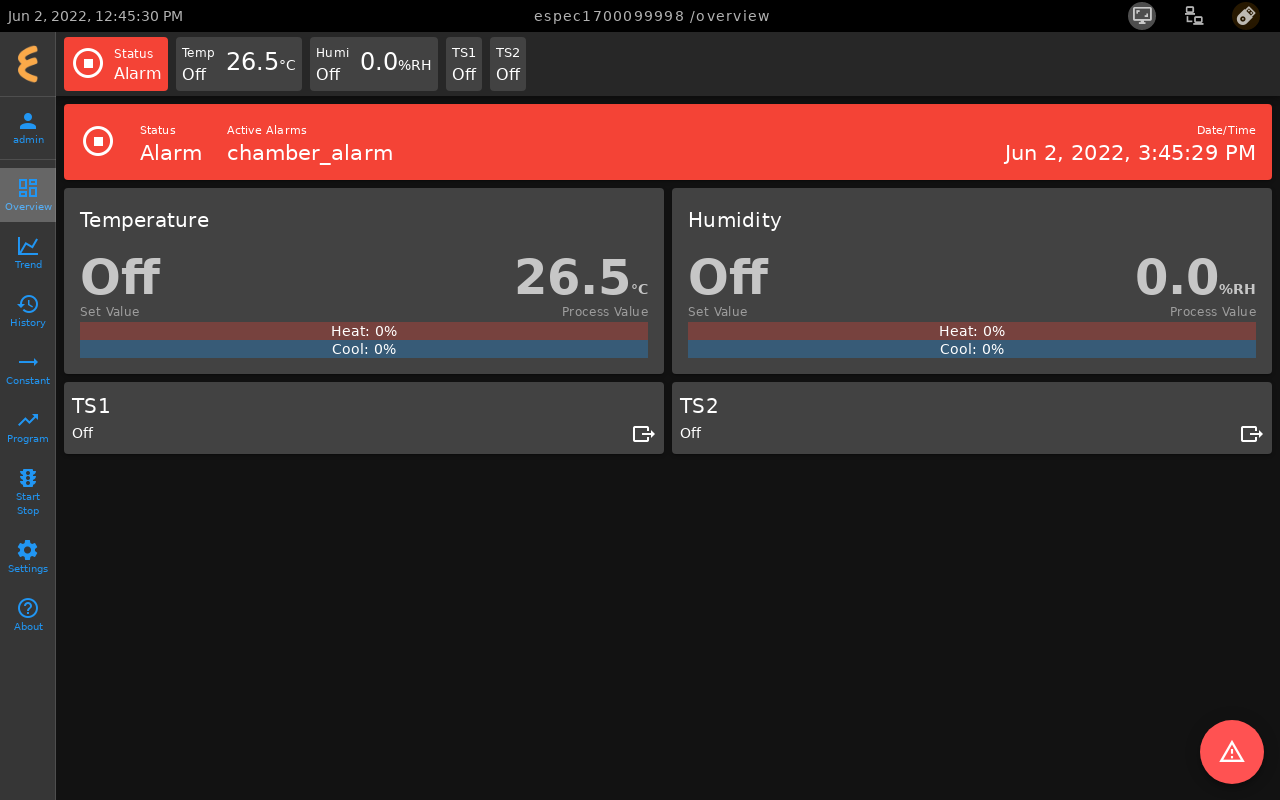Screen dimensions: 1280x800
Task: Open the About help icon
Action: point(28,614)
